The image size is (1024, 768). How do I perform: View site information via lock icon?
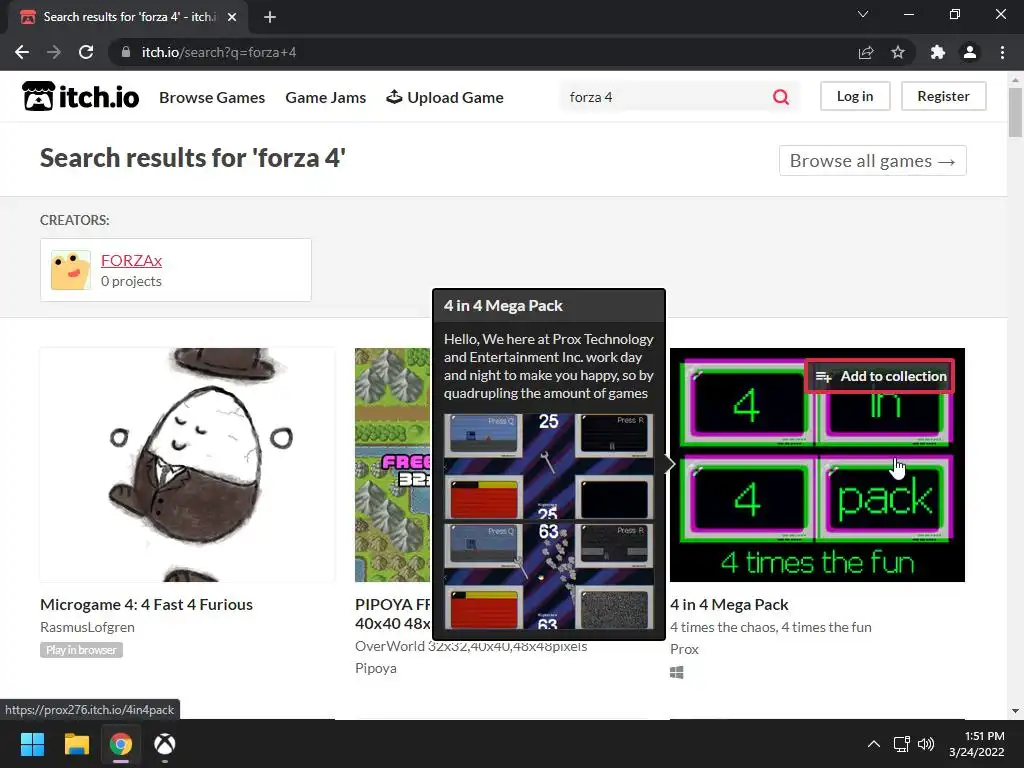[x=125, y=52]
